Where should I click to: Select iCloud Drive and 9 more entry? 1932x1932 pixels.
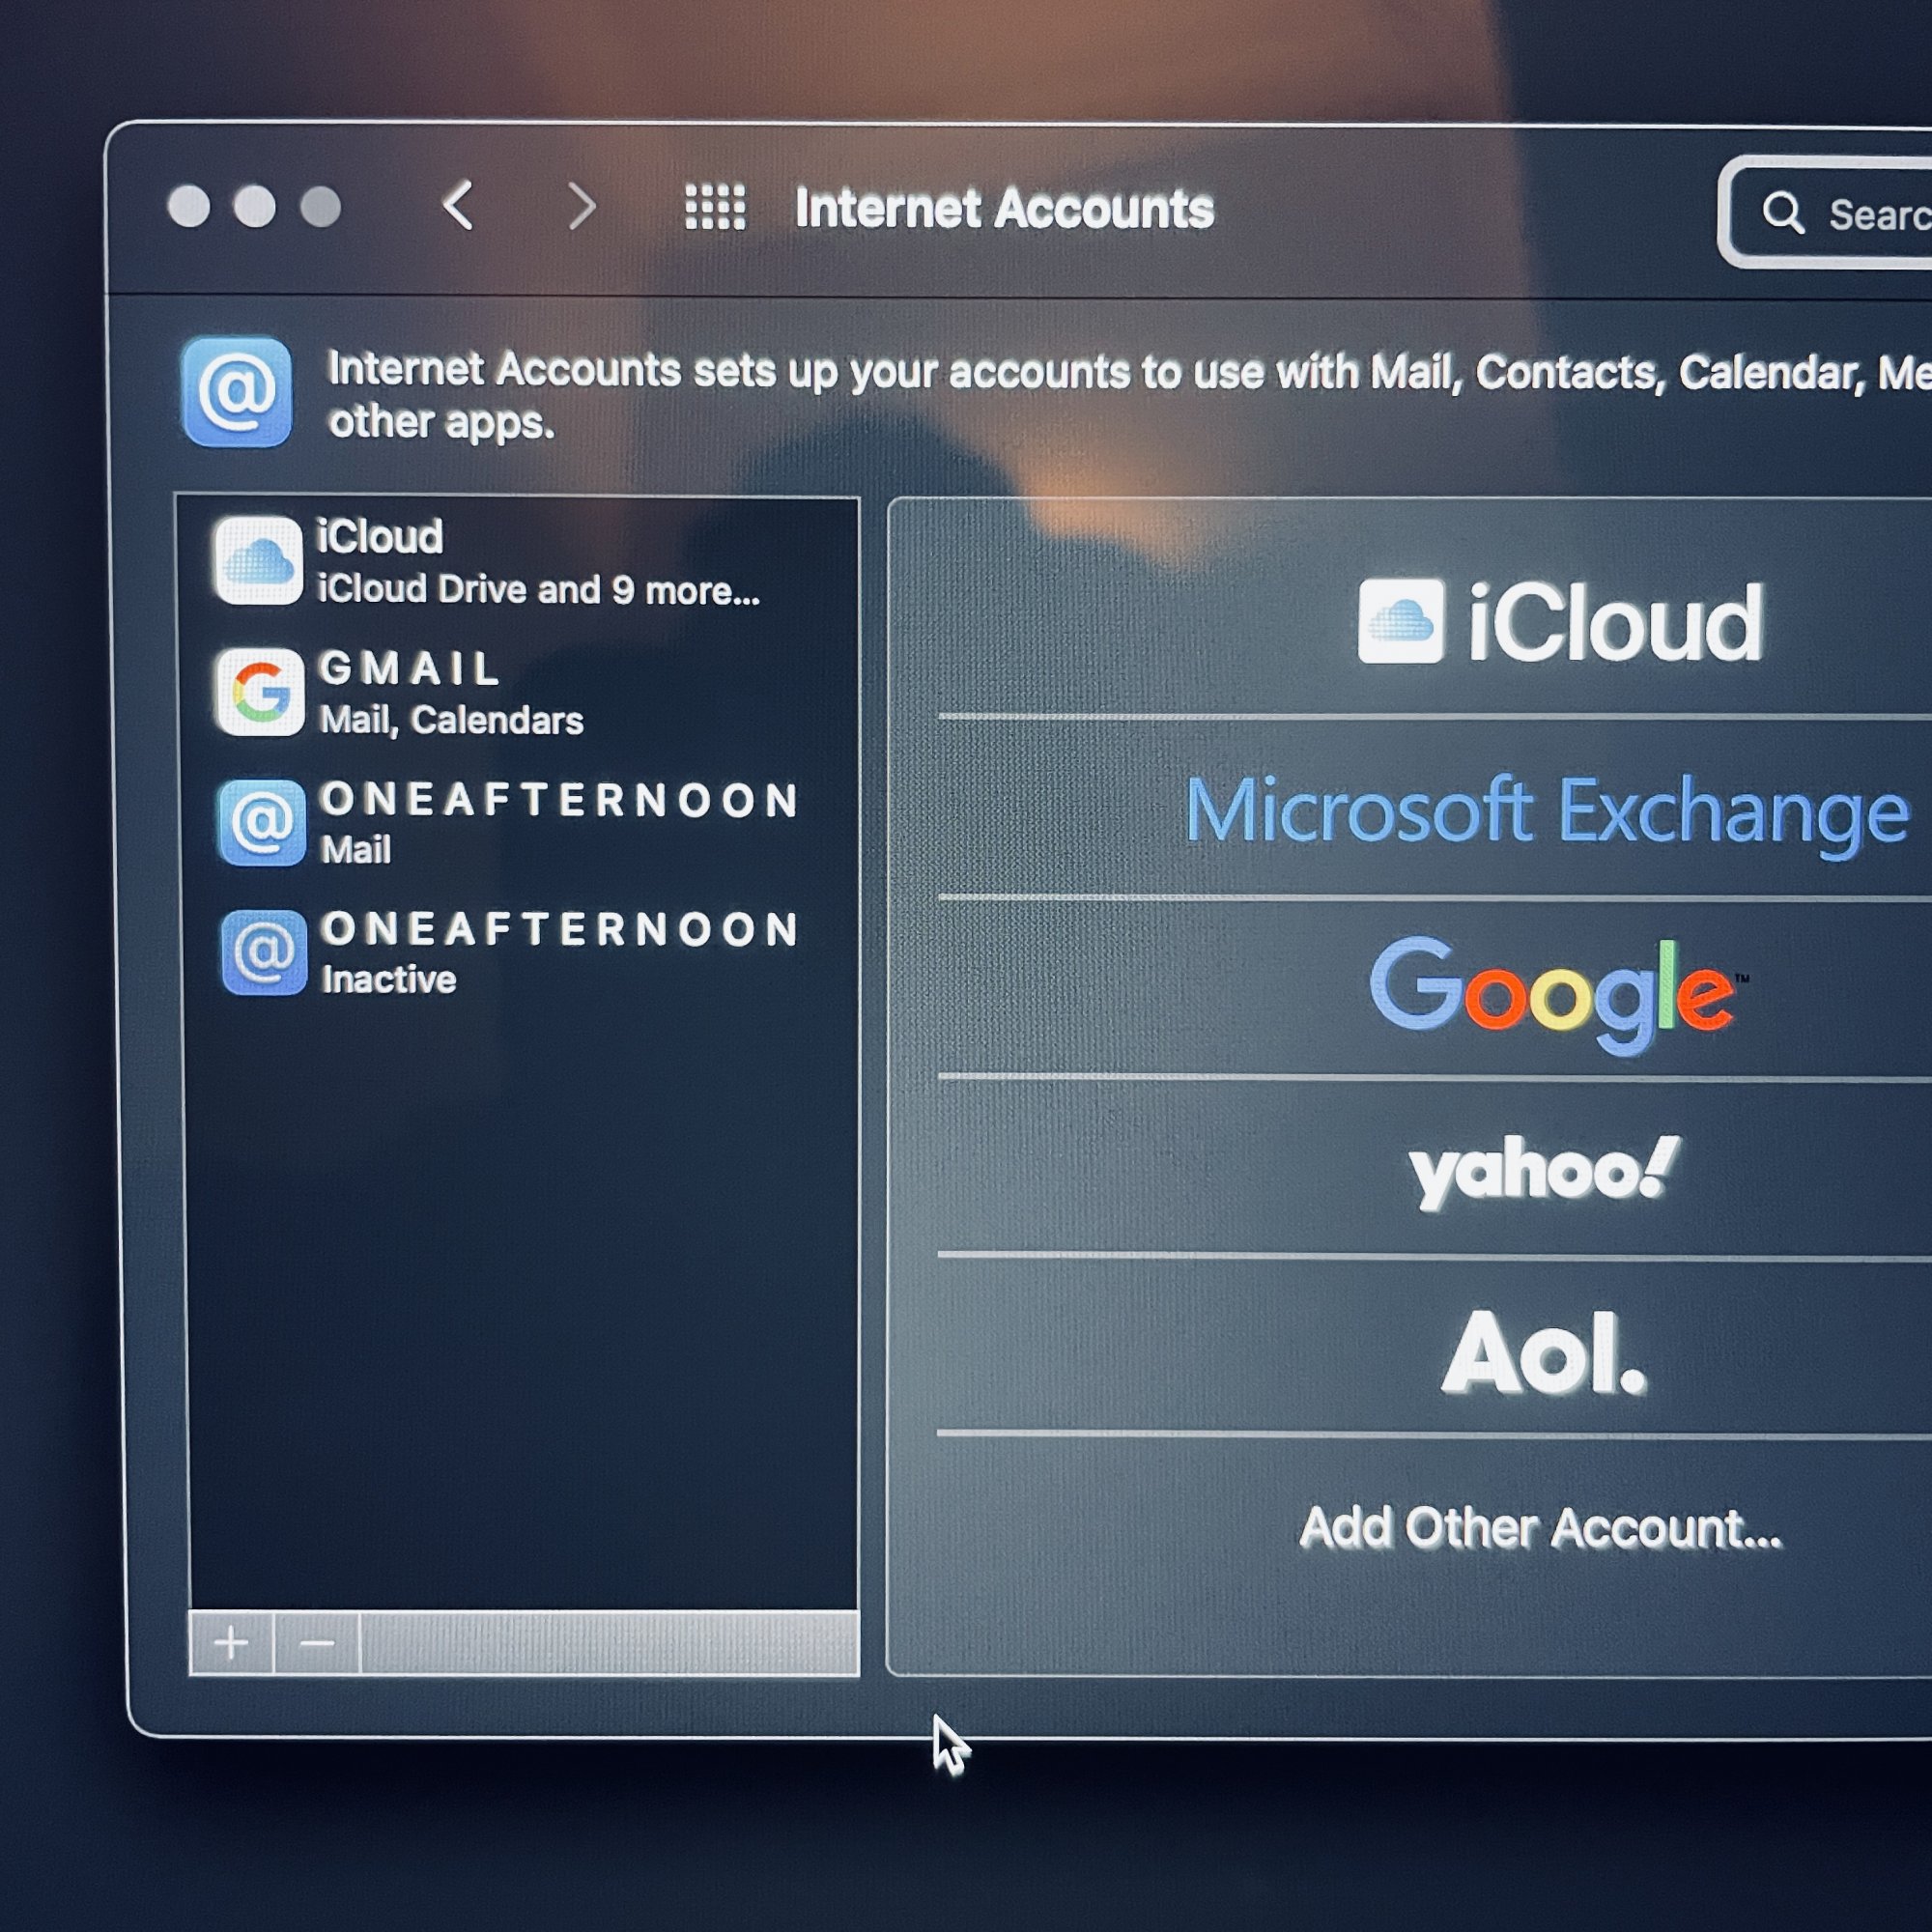pos(538,590)
